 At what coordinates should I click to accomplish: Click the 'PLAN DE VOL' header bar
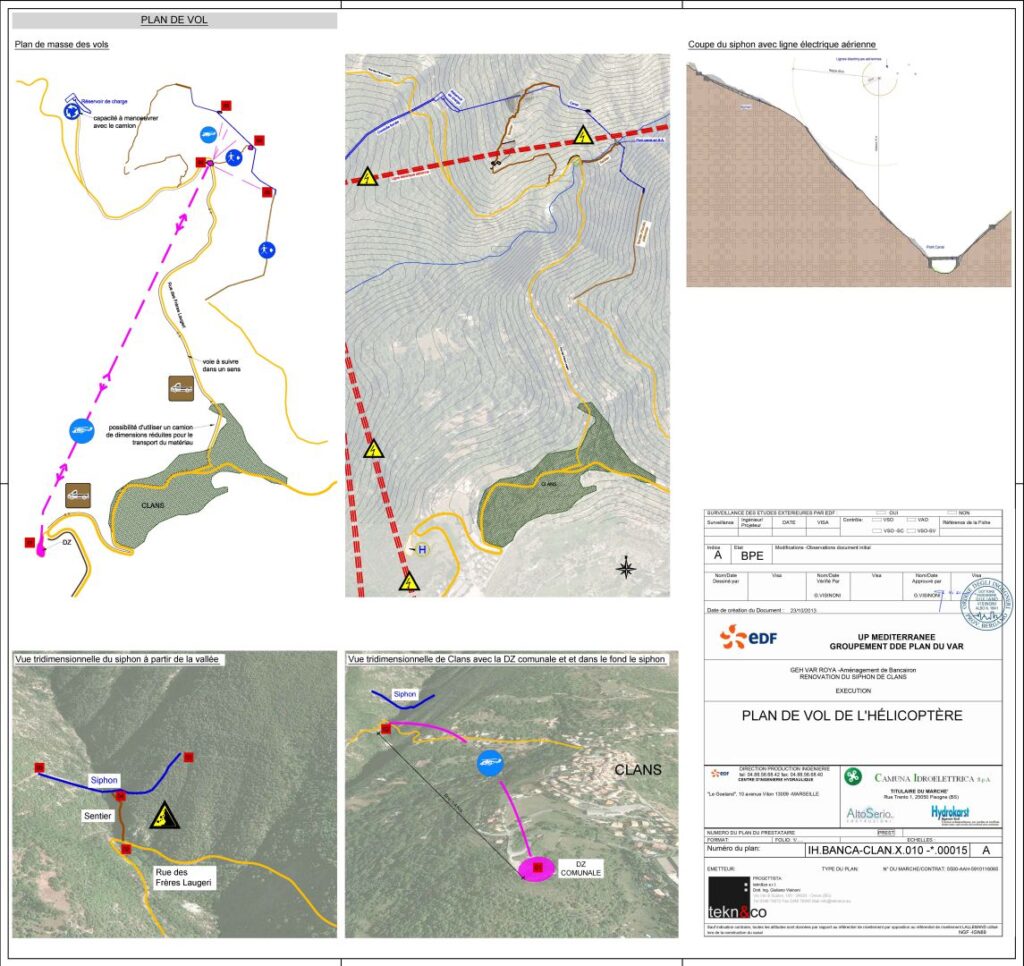click(175, 20)
